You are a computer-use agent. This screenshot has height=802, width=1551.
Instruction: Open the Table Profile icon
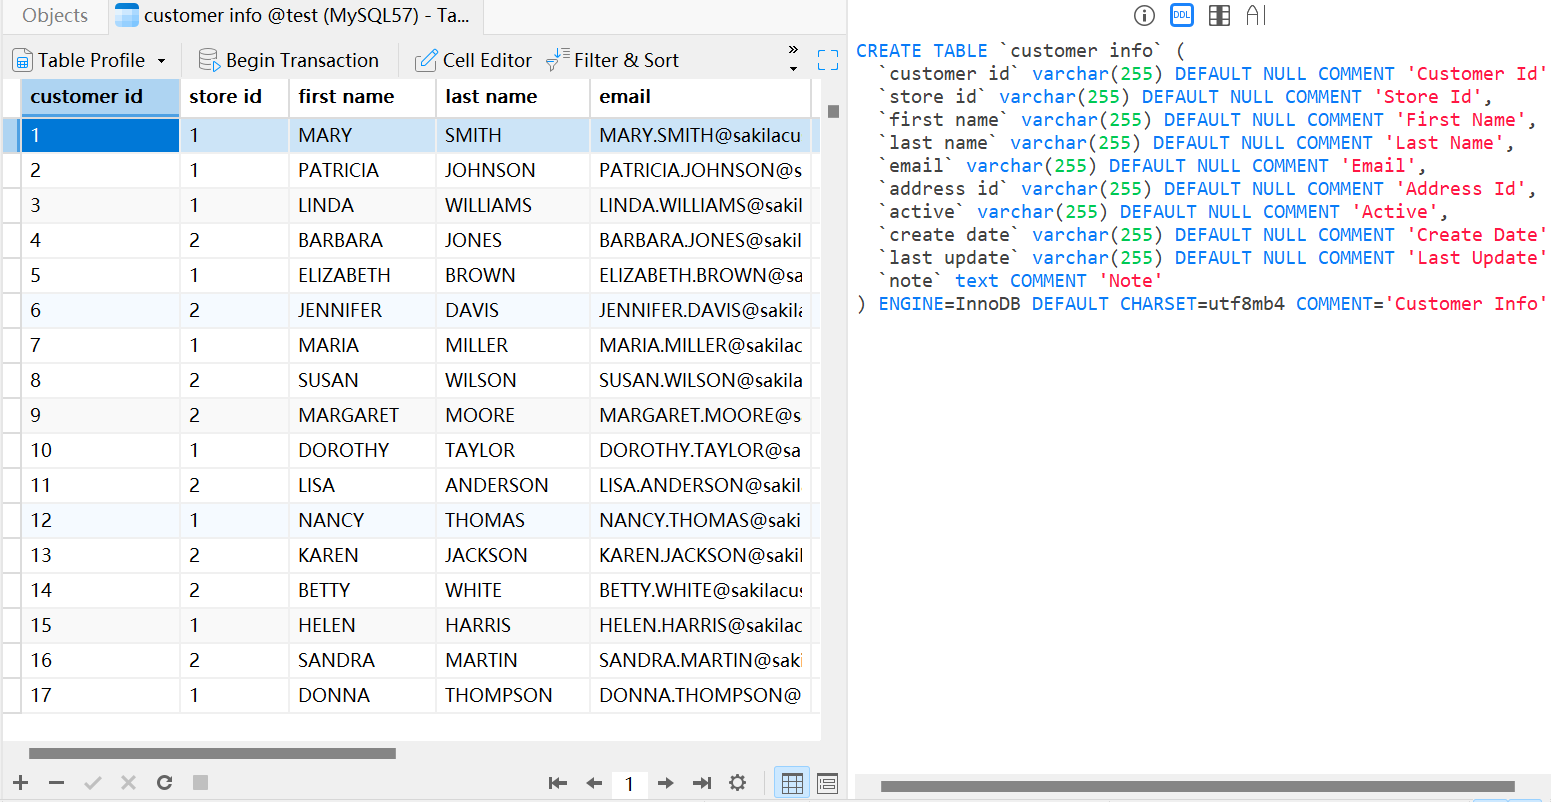click(x=22, y=61)
